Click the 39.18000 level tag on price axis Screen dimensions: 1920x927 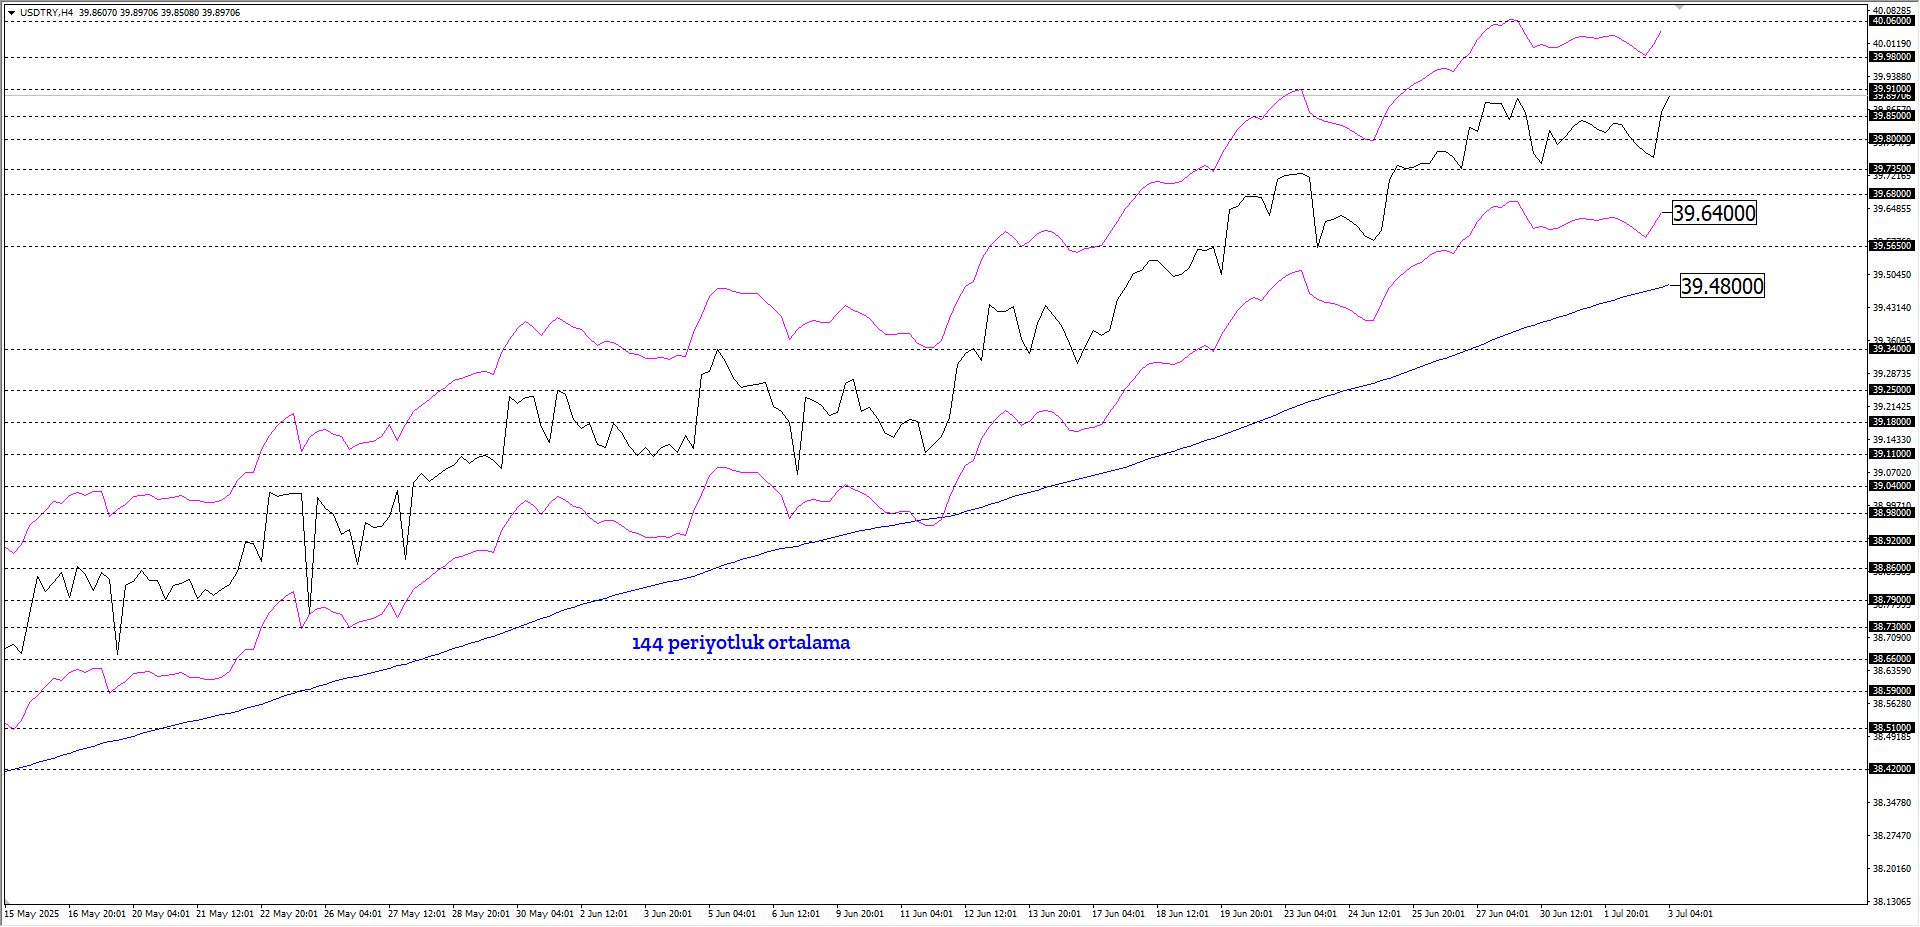pos(1892,422)
